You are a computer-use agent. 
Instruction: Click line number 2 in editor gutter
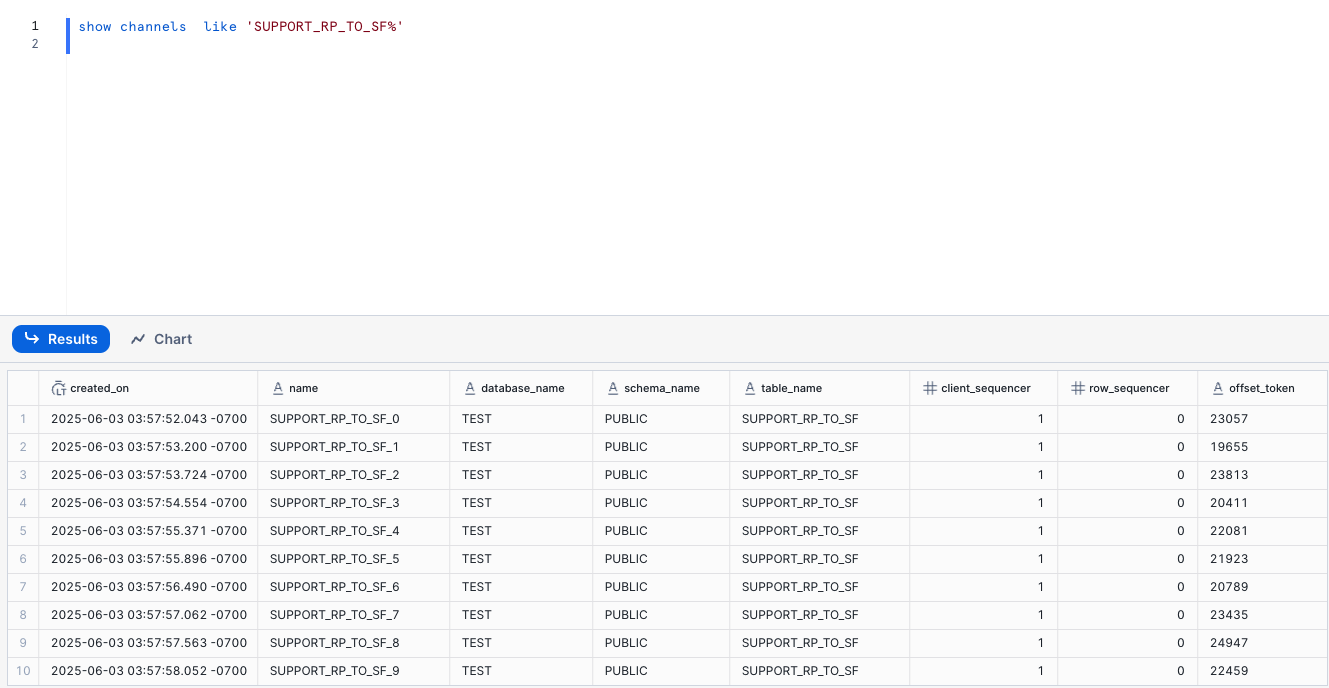point(35,44)
